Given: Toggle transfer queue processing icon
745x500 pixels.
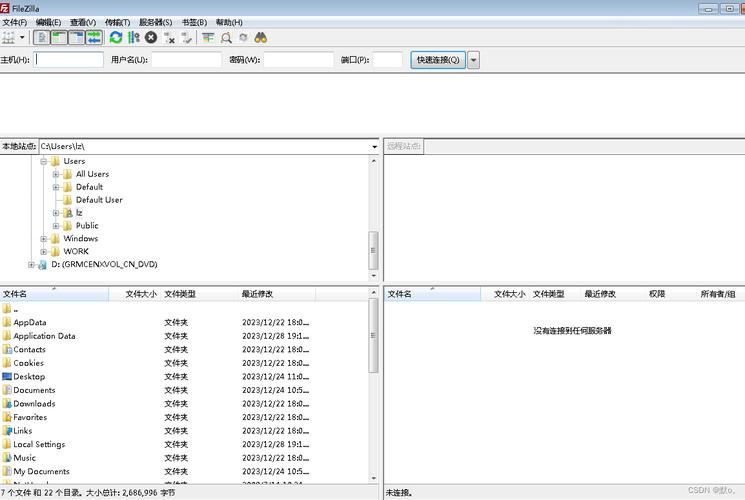Looking at the screenshot, I should (x=134, y=38).
